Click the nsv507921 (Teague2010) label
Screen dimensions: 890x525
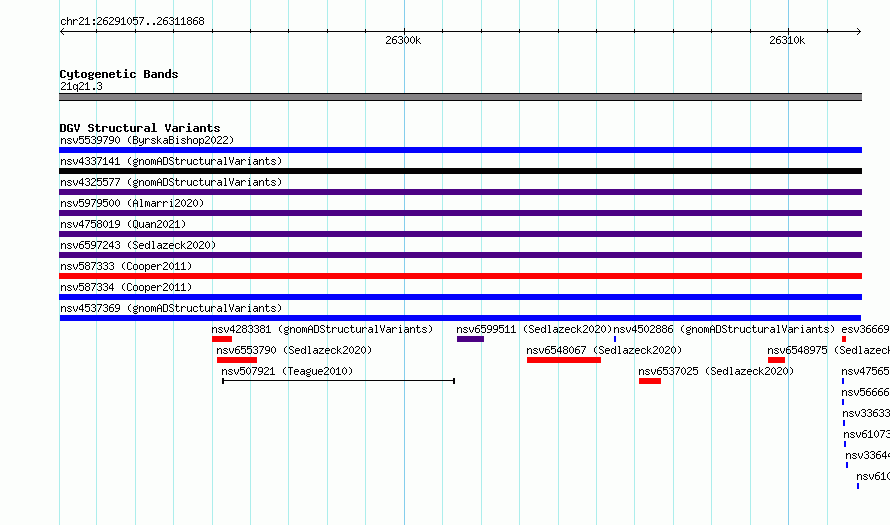click(x=287, y=371)
